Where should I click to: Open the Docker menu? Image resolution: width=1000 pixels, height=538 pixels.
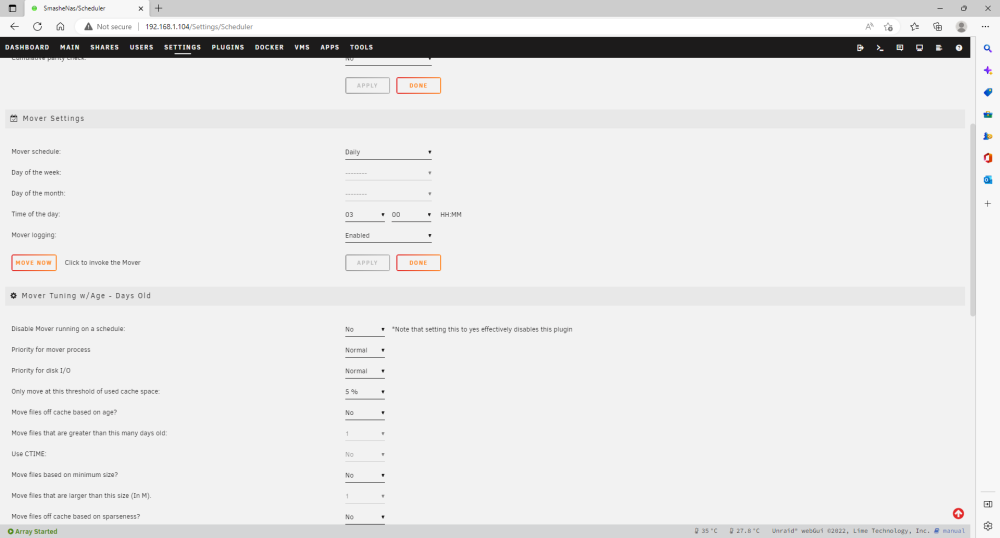pos(269,48)
